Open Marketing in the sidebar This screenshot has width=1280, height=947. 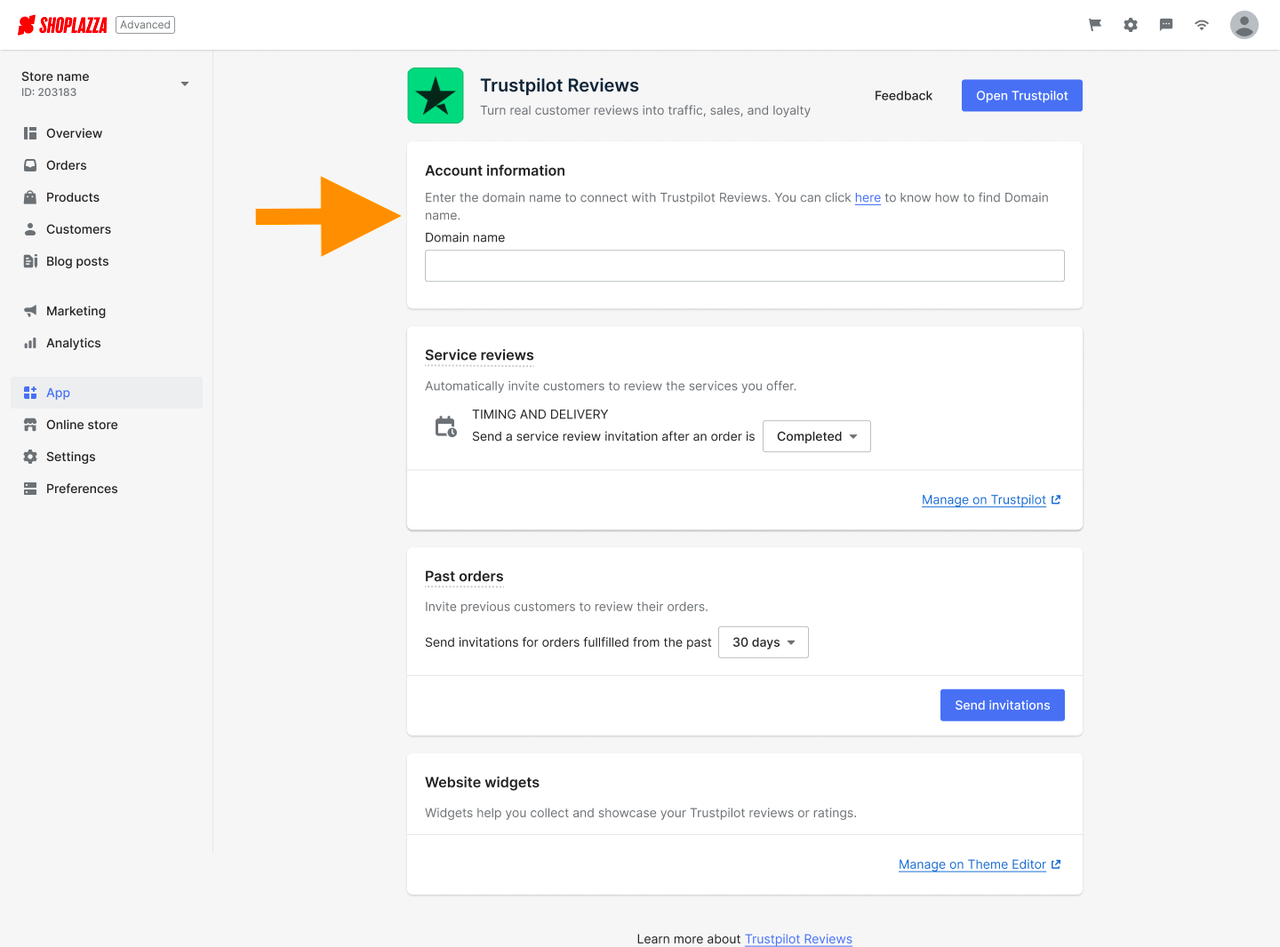click(x=107, y=311)
